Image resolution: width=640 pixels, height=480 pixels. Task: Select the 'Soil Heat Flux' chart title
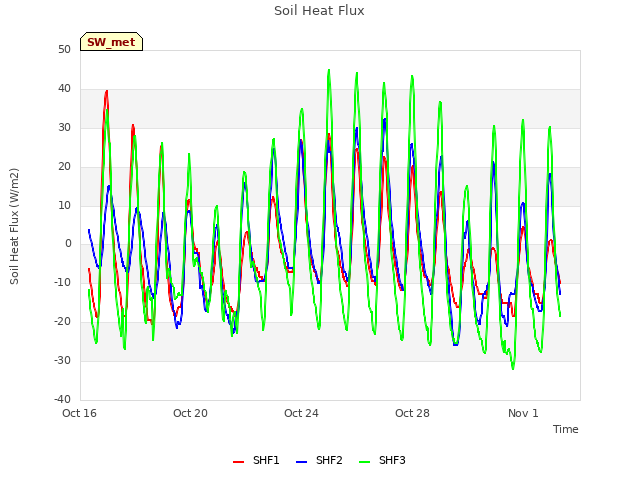[x=319, y=11]
